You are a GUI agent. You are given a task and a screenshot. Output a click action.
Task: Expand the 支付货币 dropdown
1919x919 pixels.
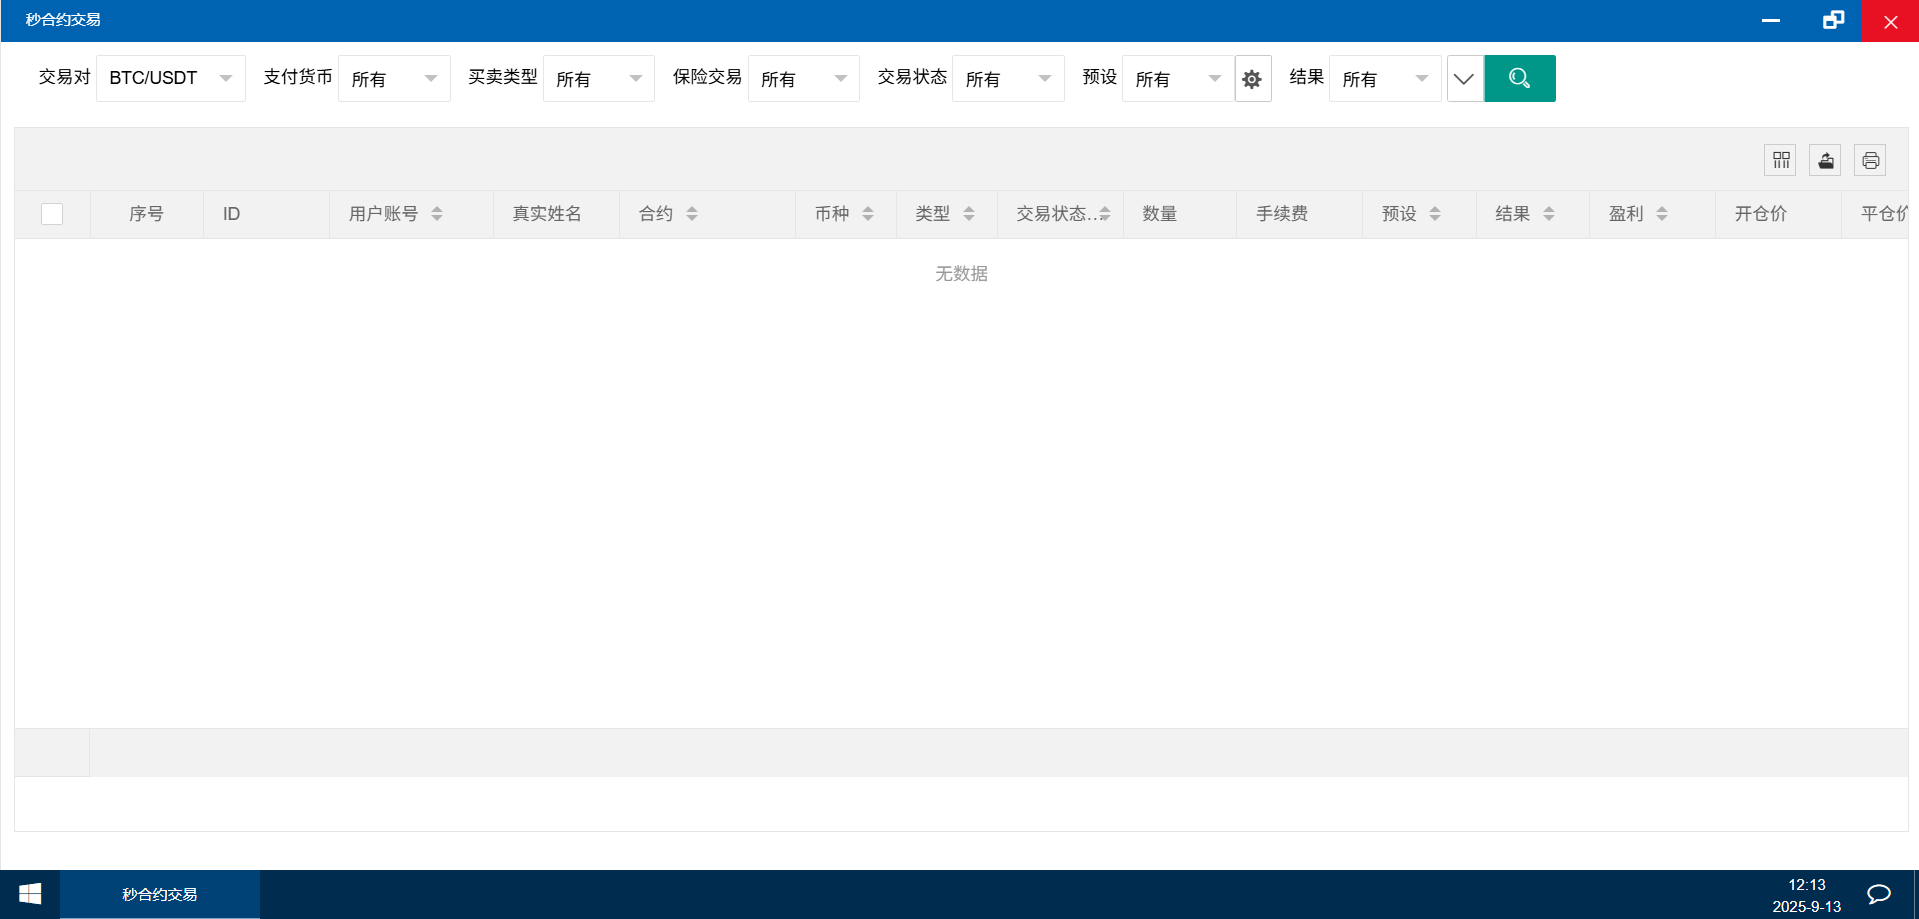click(394, 79)
